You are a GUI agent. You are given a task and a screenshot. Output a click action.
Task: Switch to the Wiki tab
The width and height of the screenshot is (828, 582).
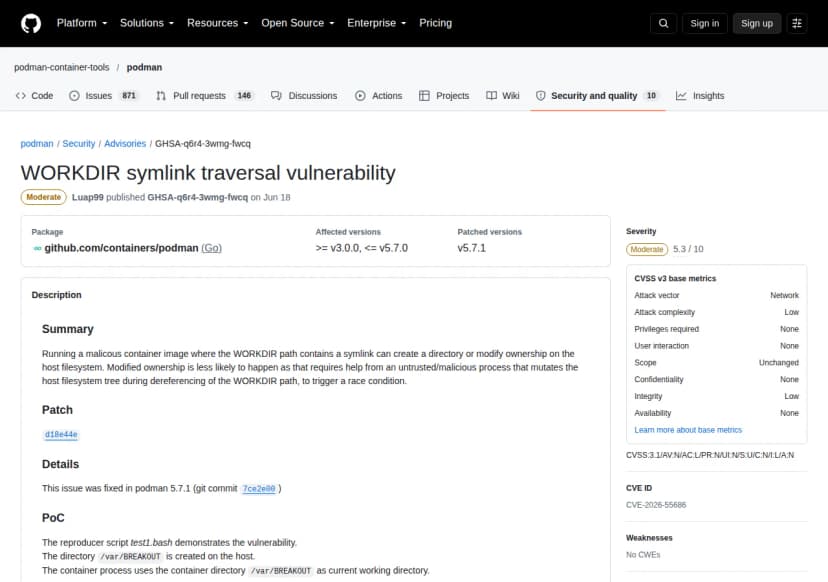click(503, 96)
